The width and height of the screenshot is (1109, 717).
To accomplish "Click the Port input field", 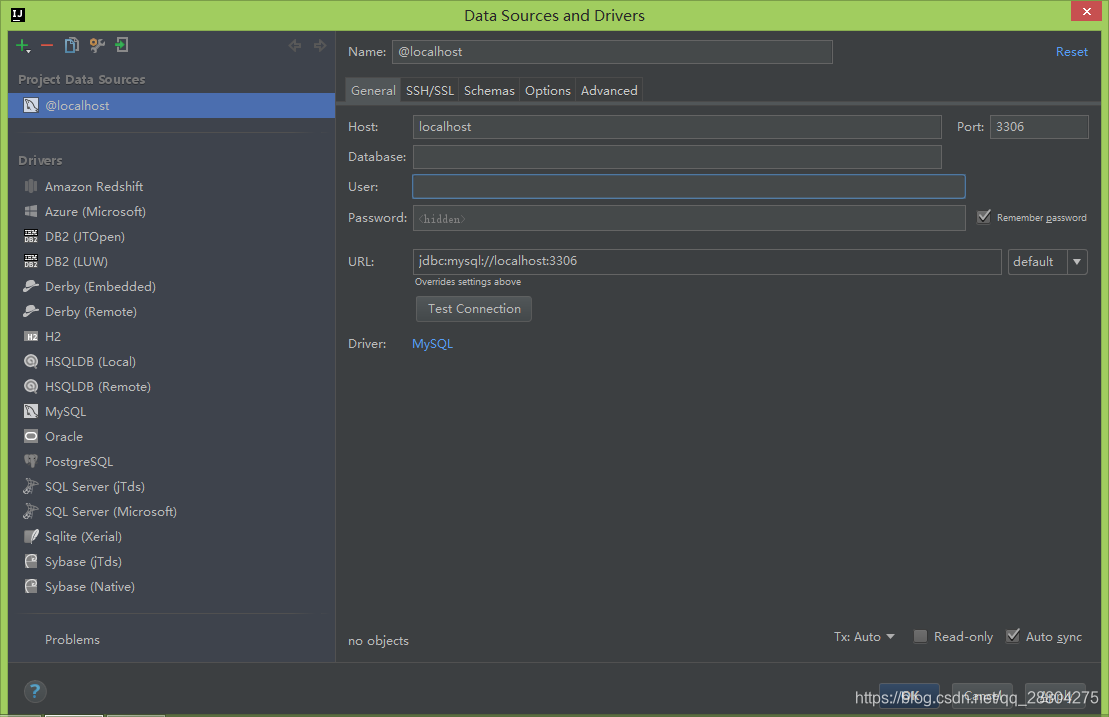I will pos(1039,127).
